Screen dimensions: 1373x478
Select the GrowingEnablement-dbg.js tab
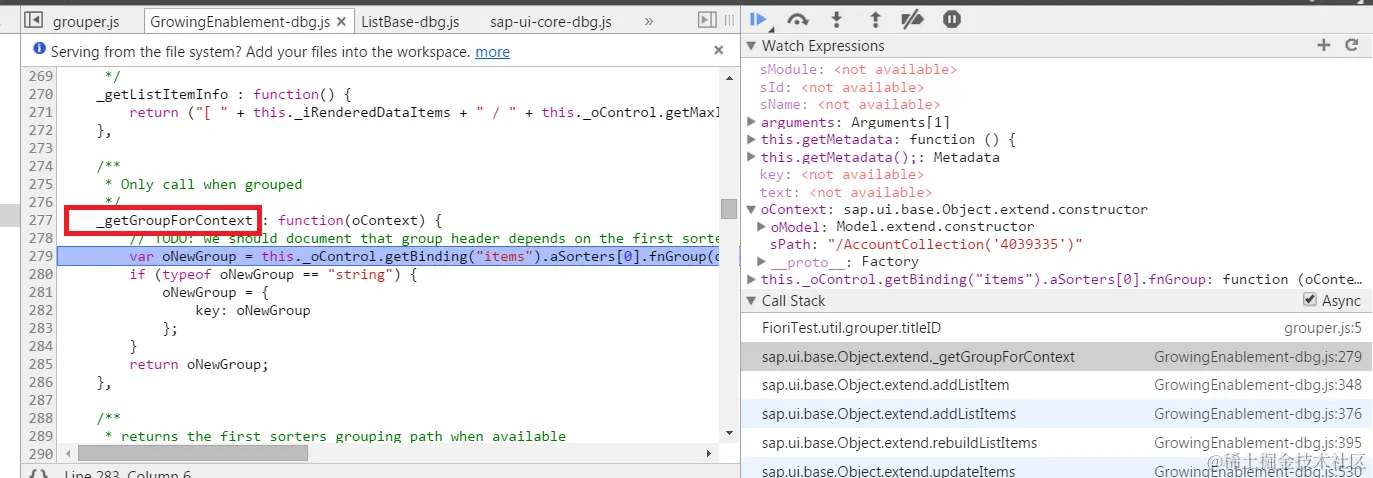point(240,21)
